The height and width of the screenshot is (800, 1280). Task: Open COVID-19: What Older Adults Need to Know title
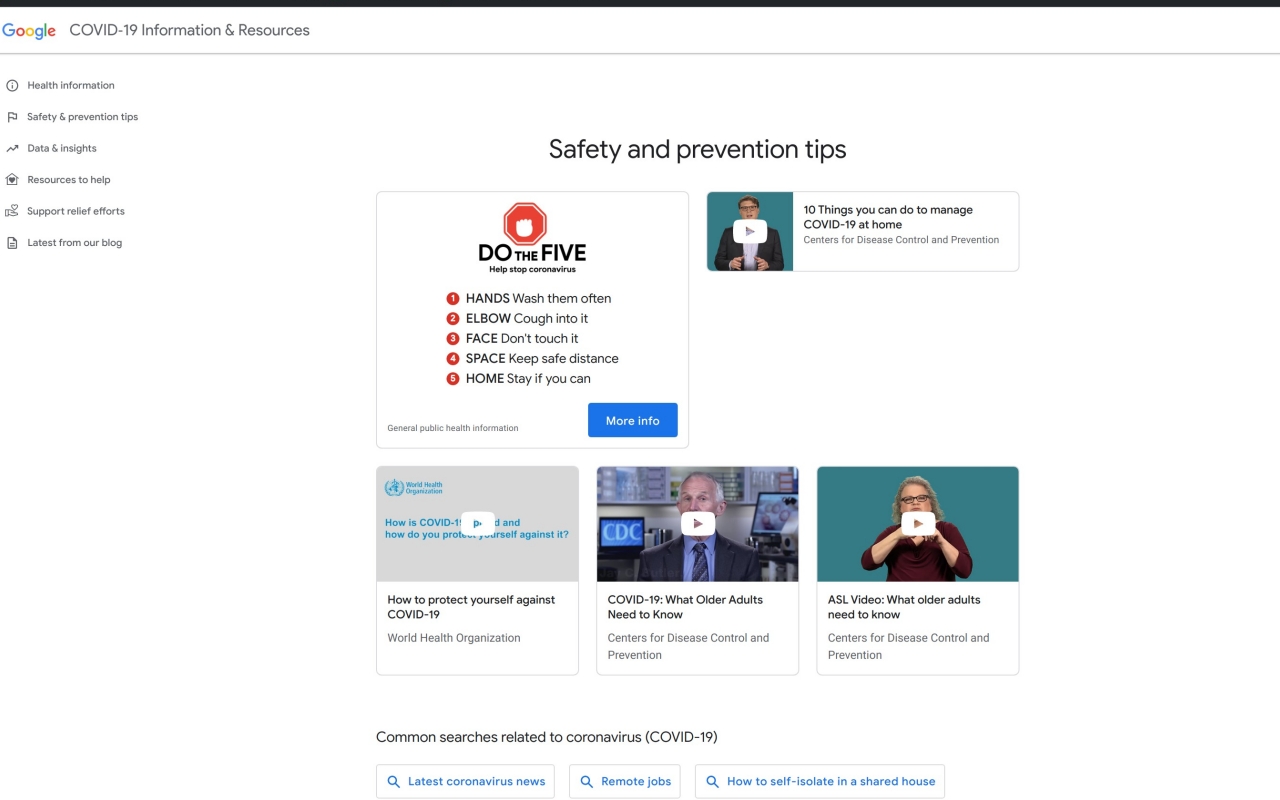(x=685, y=607)
